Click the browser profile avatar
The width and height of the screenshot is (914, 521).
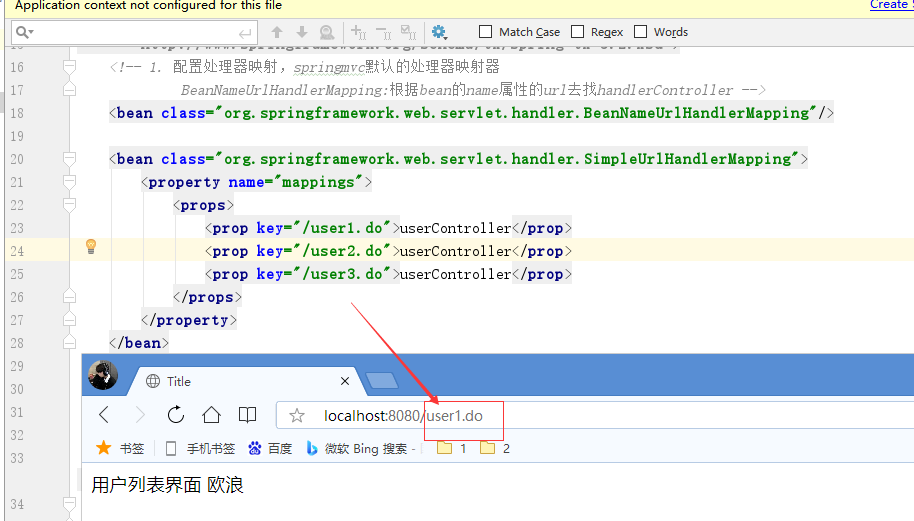[x=103, y=375]
